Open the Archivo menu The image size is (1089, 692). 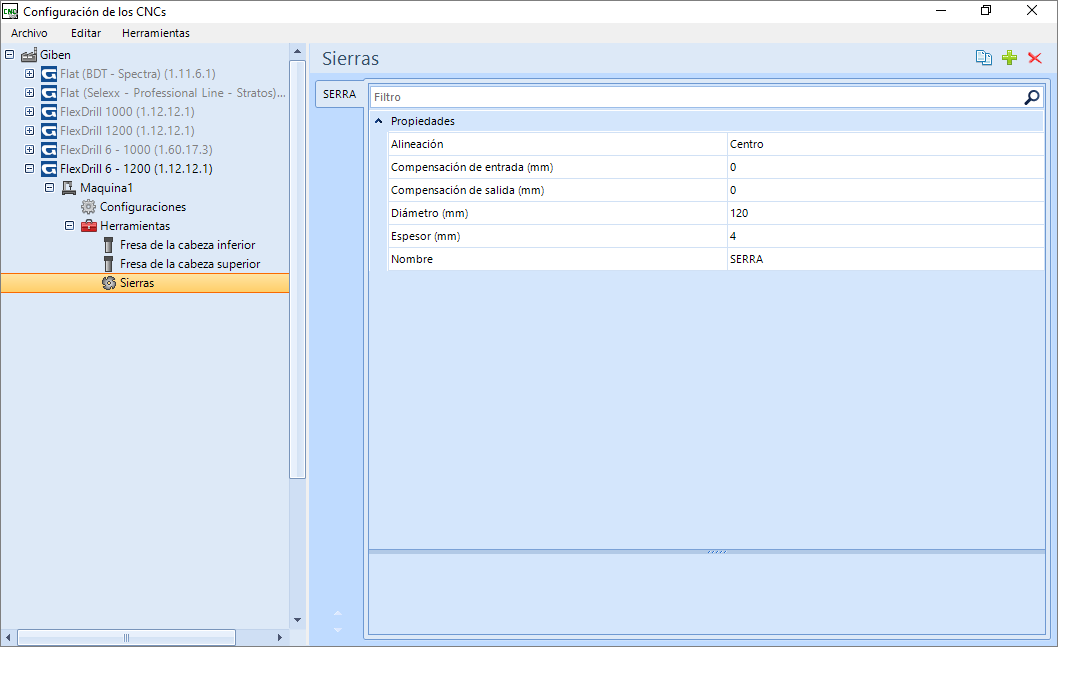click(x=29, y=33)
